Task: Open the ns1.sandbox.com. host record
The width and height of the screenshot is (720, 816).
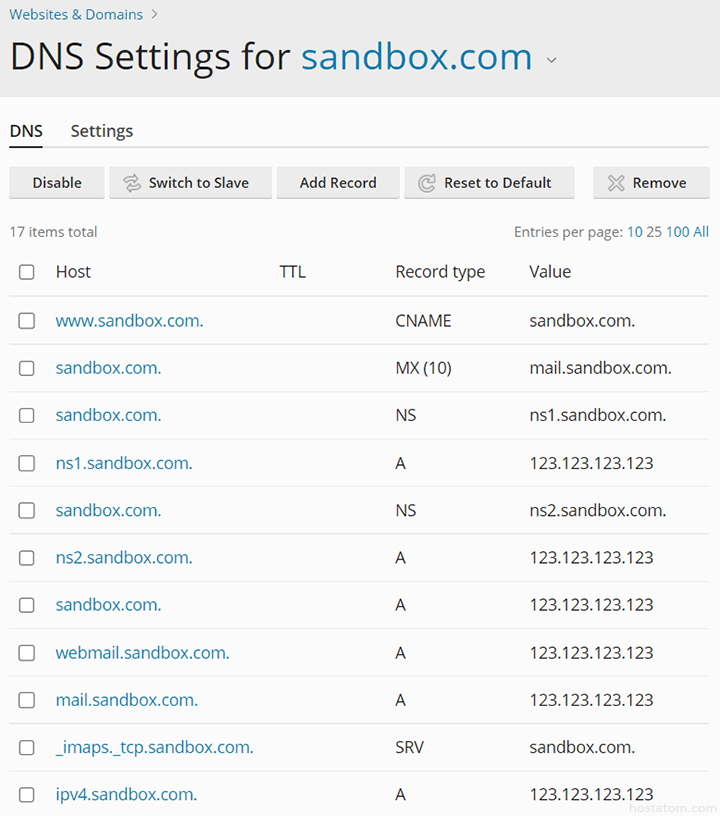Action: (x=124, y=463)
